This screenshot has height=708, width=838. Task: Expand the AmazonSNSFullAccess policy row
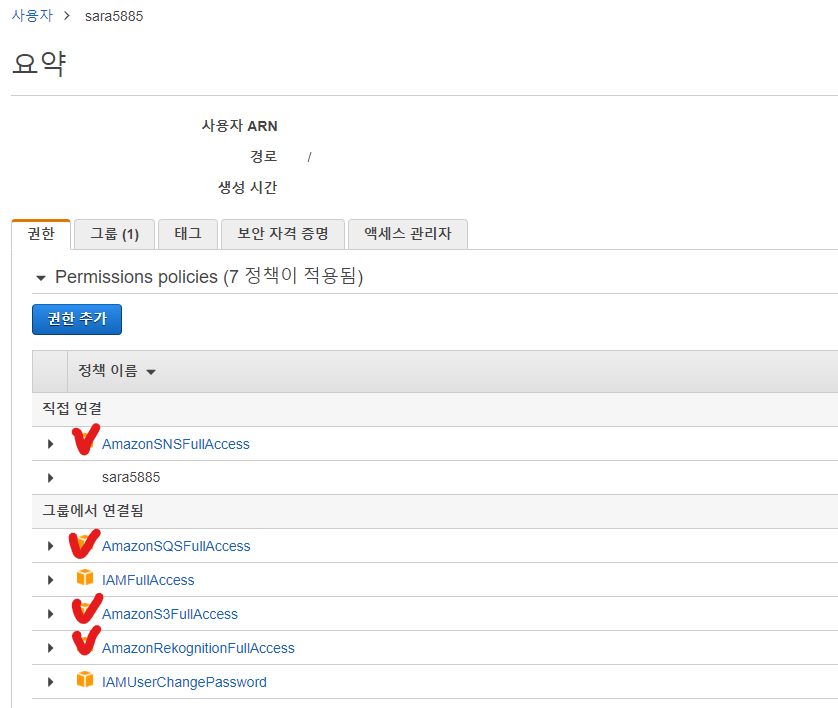tap(50, 444)
